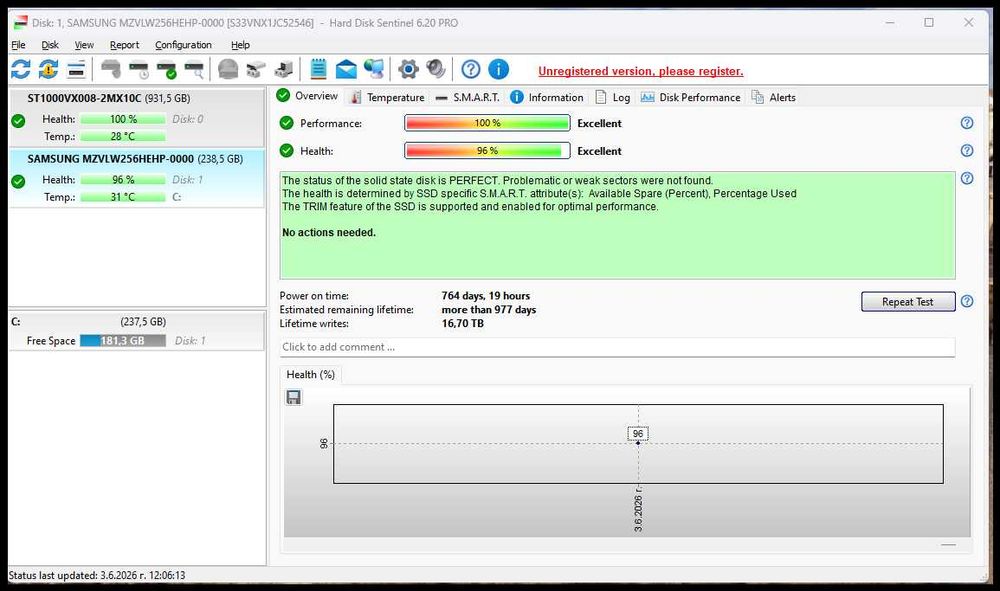Click the Free Space 181,3 GB bar
The height and width of the screenshot is (591, 1000).
tap(122, 340)
